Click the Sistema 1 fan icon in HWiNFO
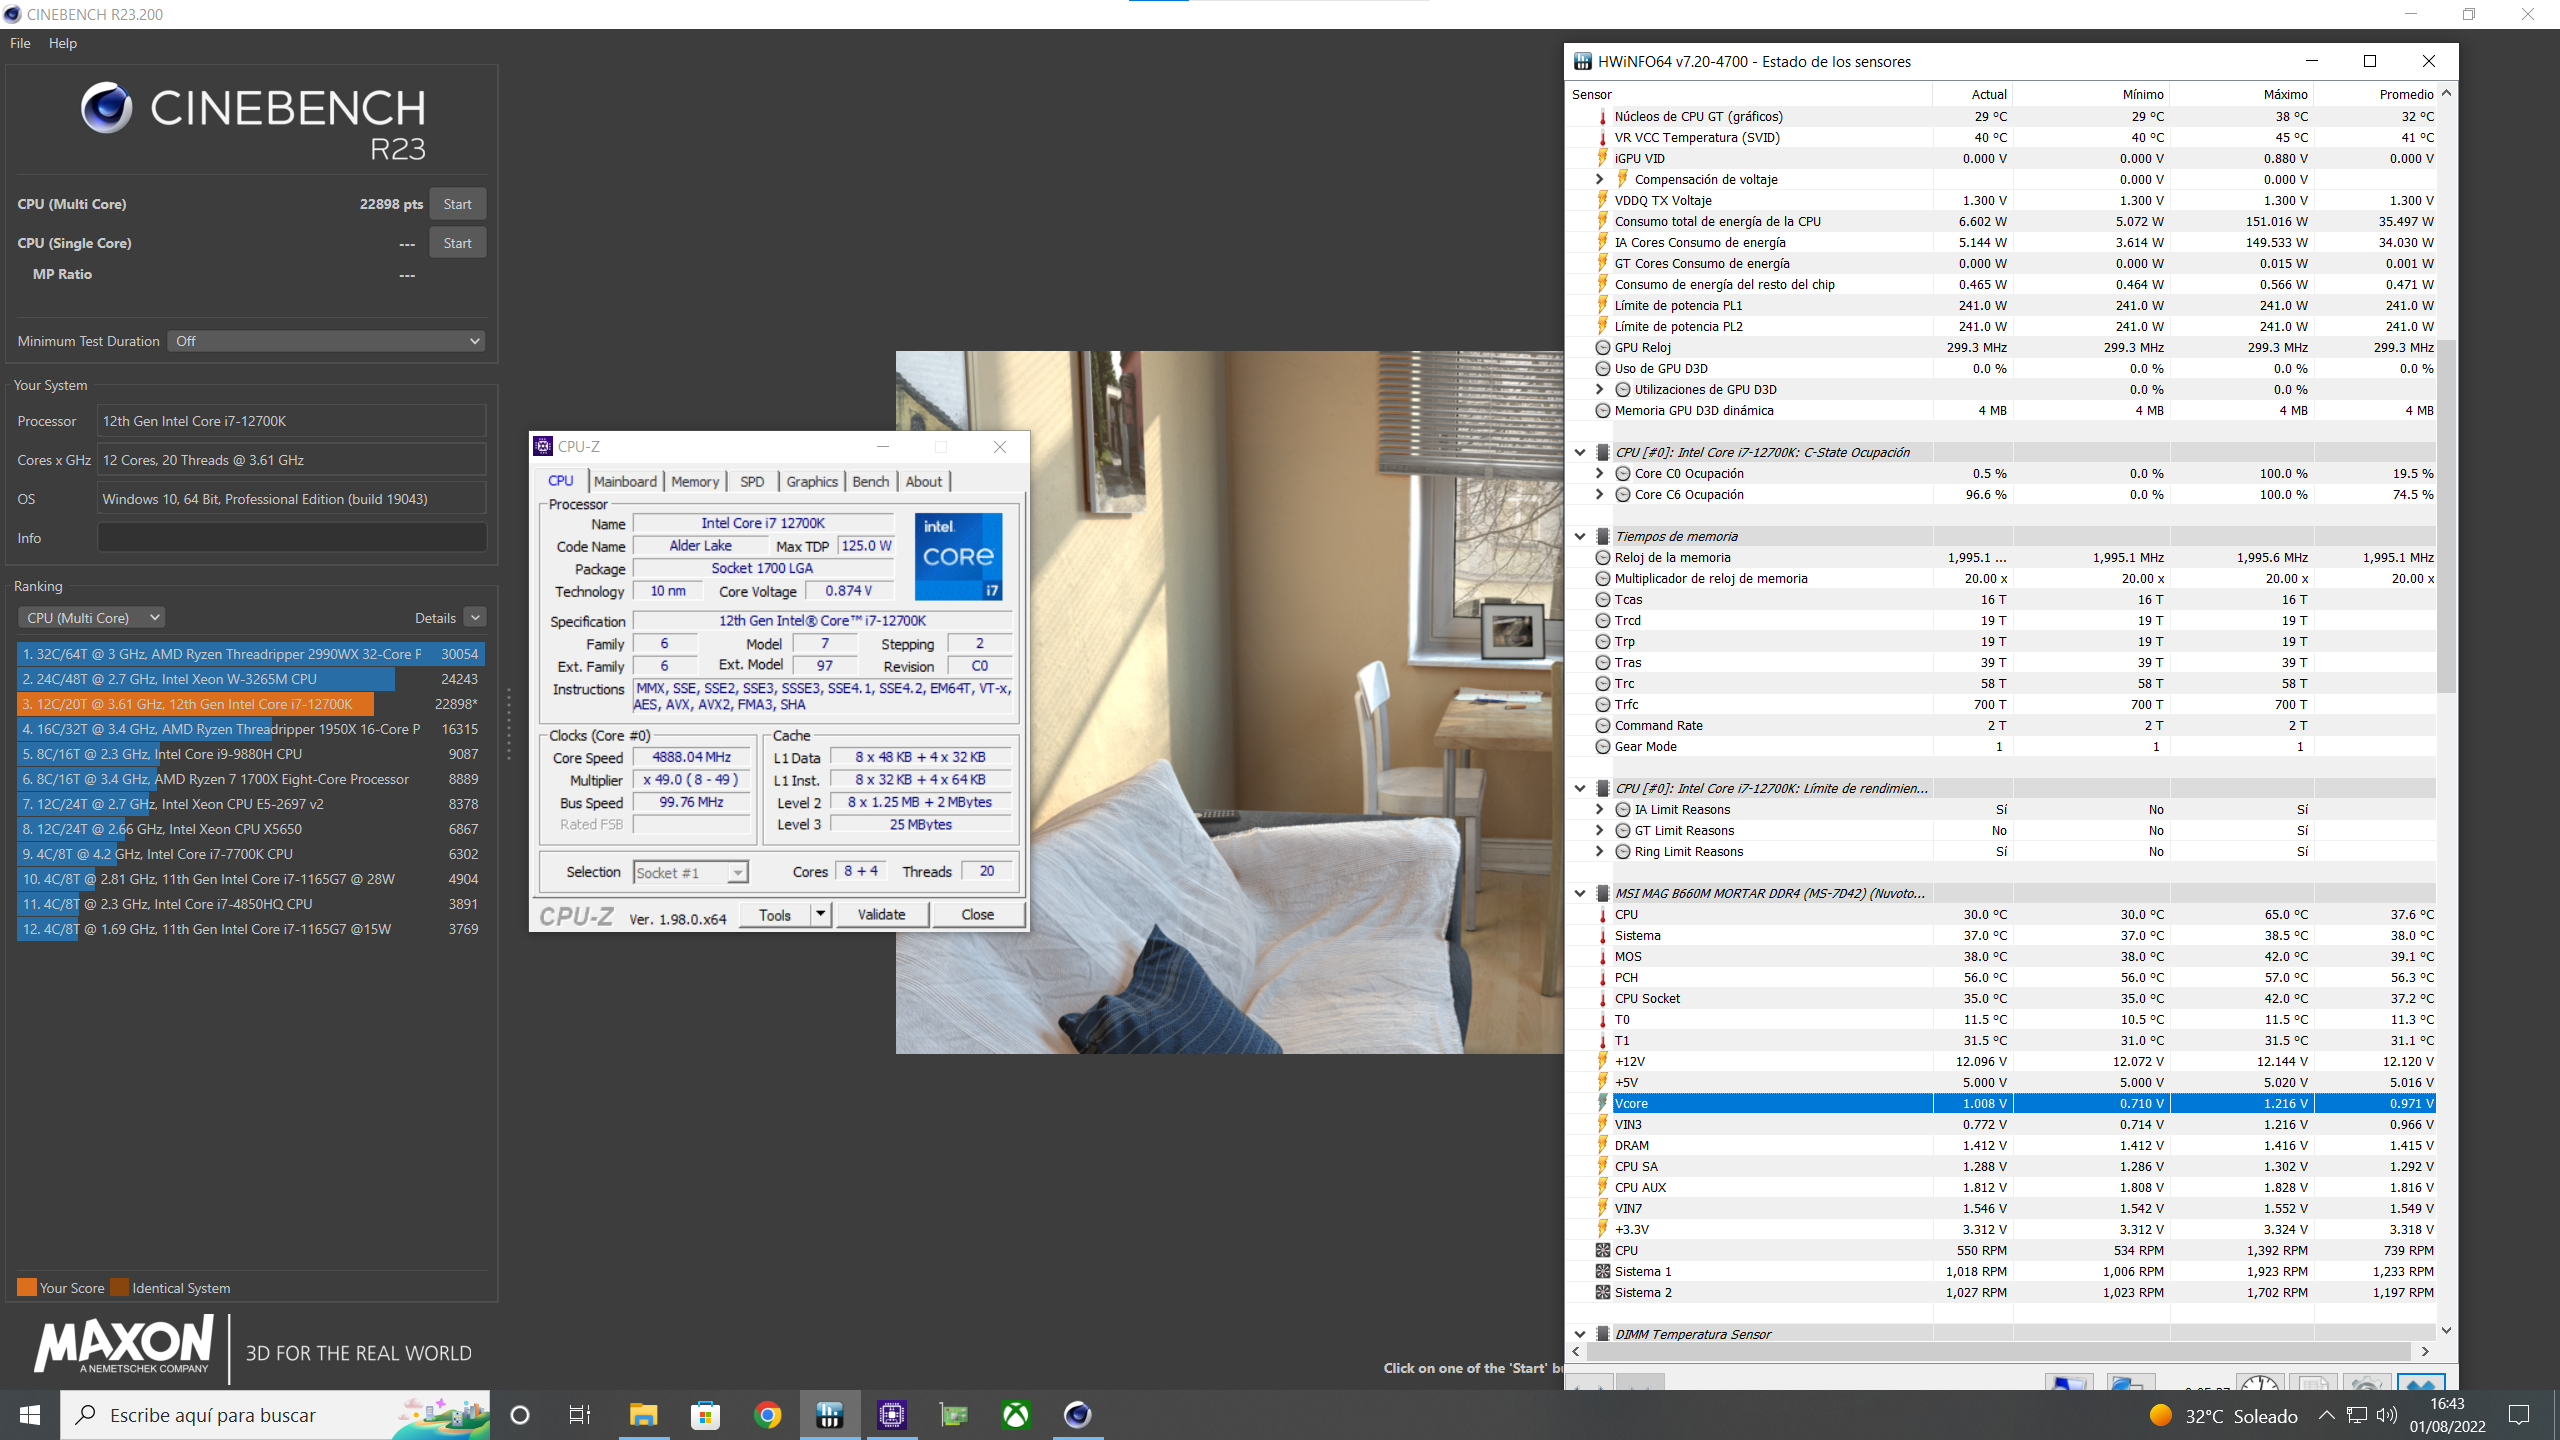Image resolution: width=2560 pixels, height=1440 pixels. [1603, 1271]
